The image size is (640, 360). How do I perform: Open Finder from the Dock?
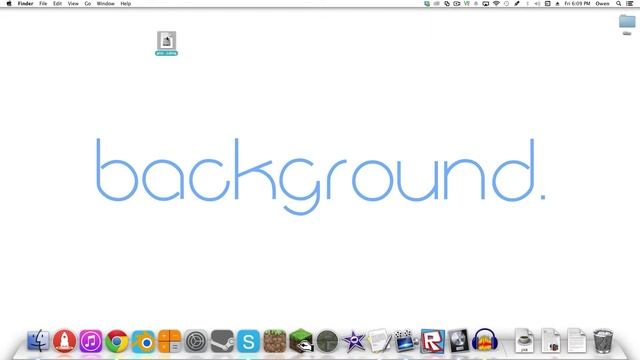point(38,340)
